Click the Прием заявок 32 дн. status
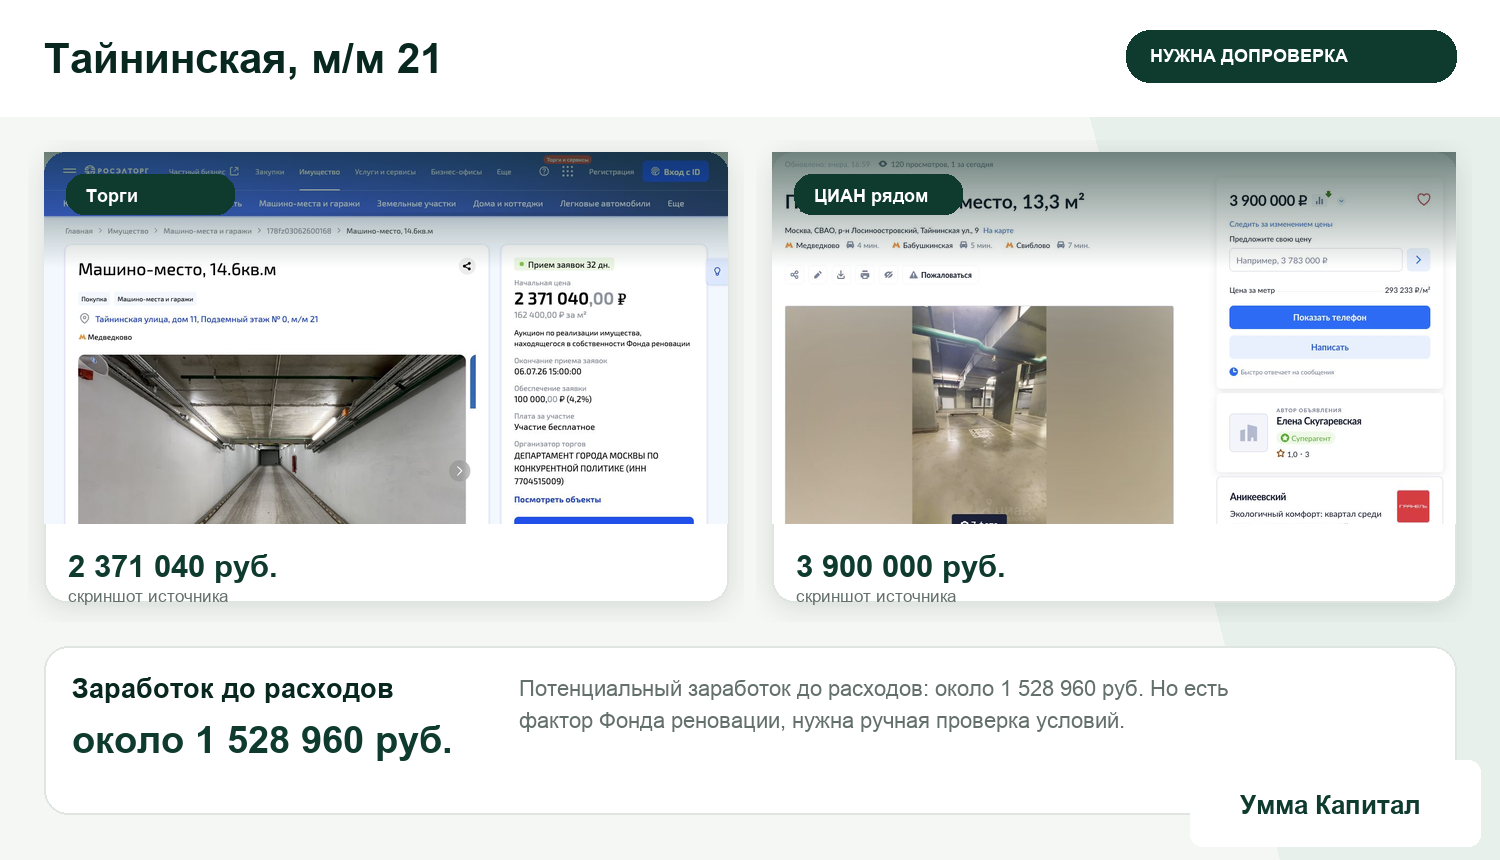 [x=564, y=265]
